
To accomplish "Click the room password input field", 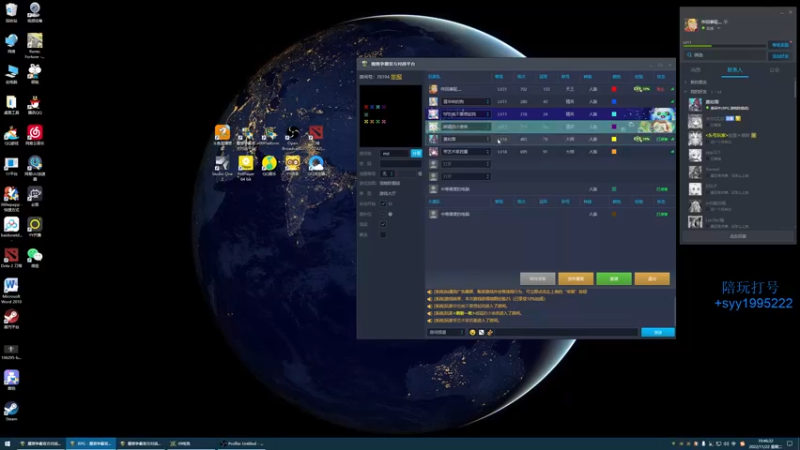I will [401, 163].
